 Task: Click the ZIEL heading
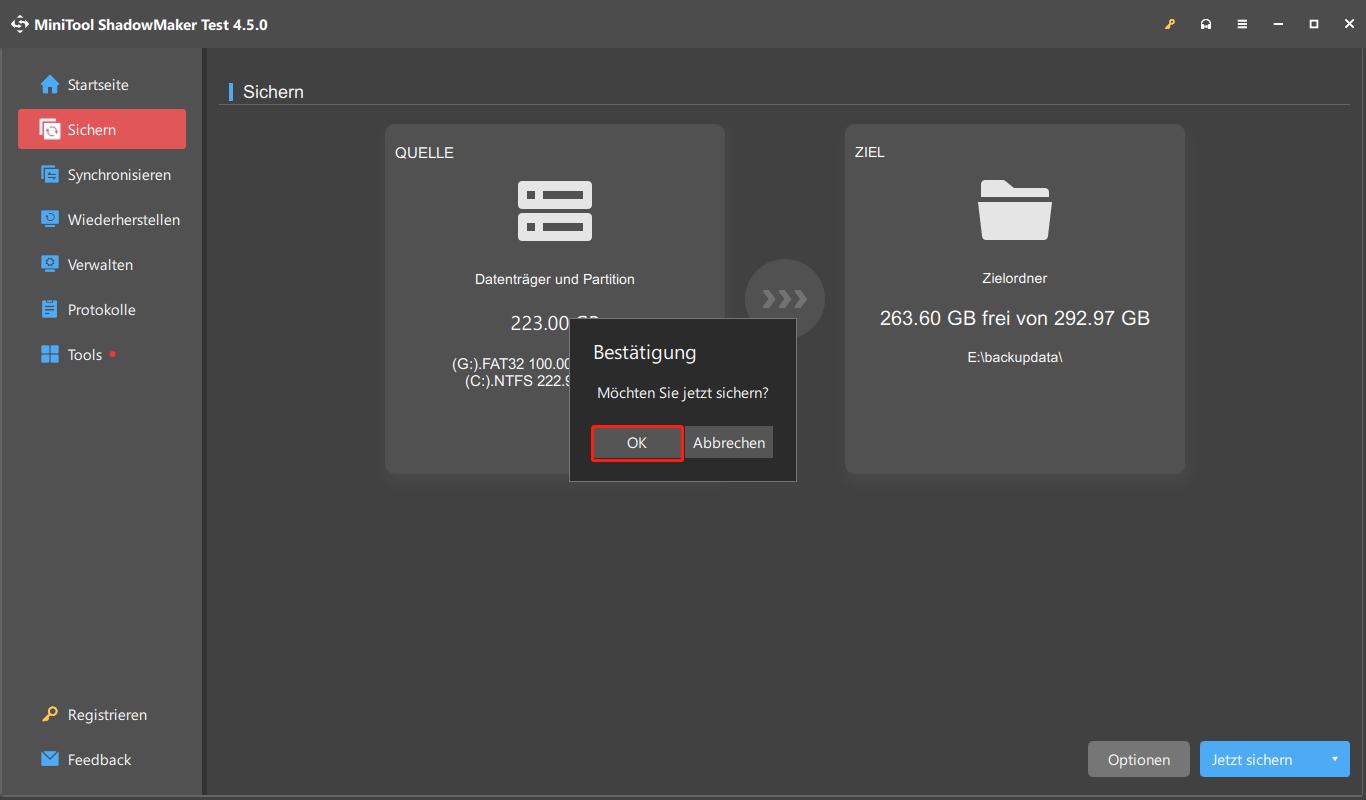click(x=870, y=153)
